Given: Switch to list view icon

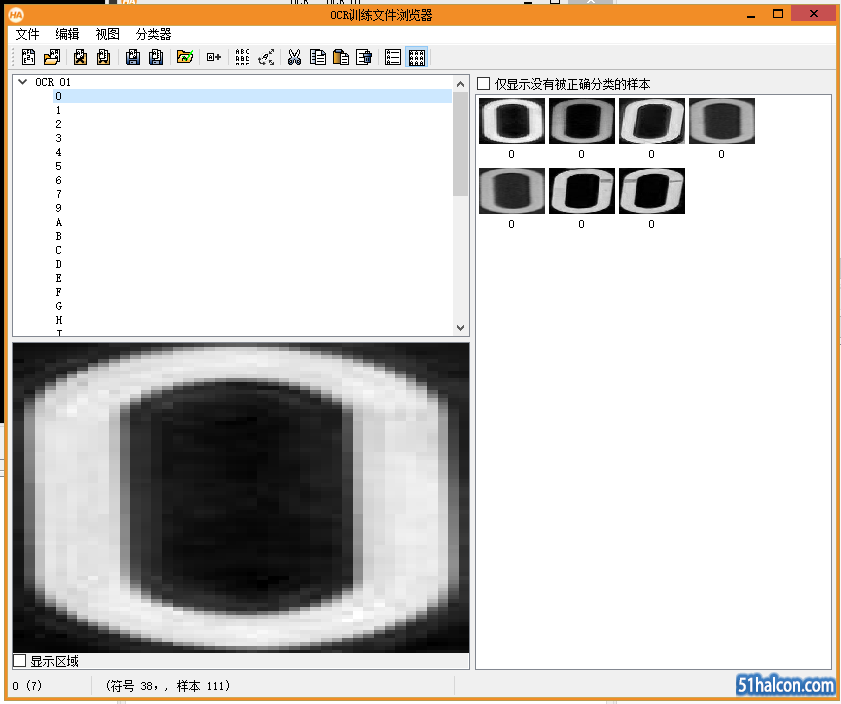Looking at the screenshot, I should tap(393, 57).
